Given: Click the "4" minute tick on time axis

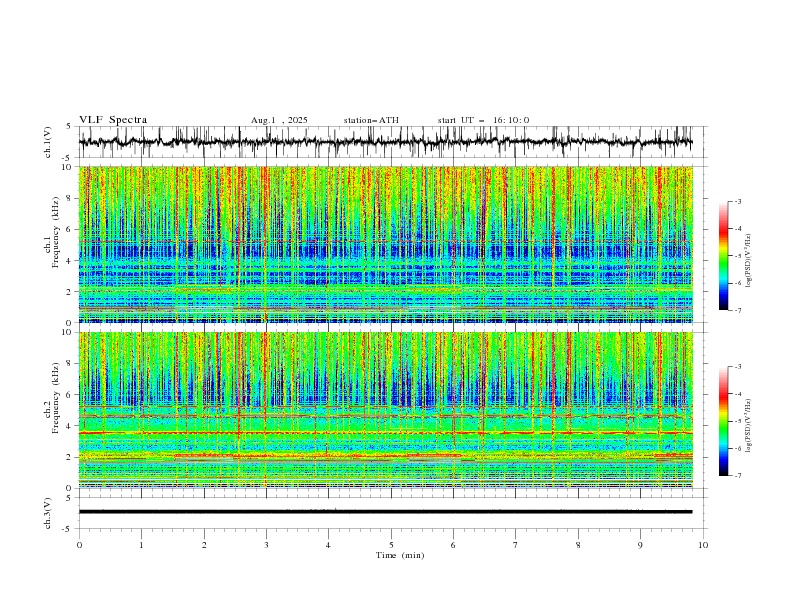Looking at the screenshot, I should [x=328, y=545].
